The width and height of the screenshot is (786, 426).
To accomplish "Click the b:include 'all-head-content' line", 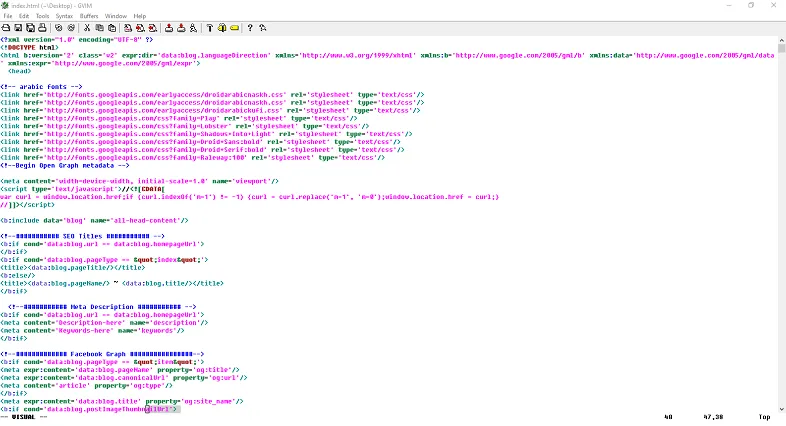I will (x=94, y=221).
